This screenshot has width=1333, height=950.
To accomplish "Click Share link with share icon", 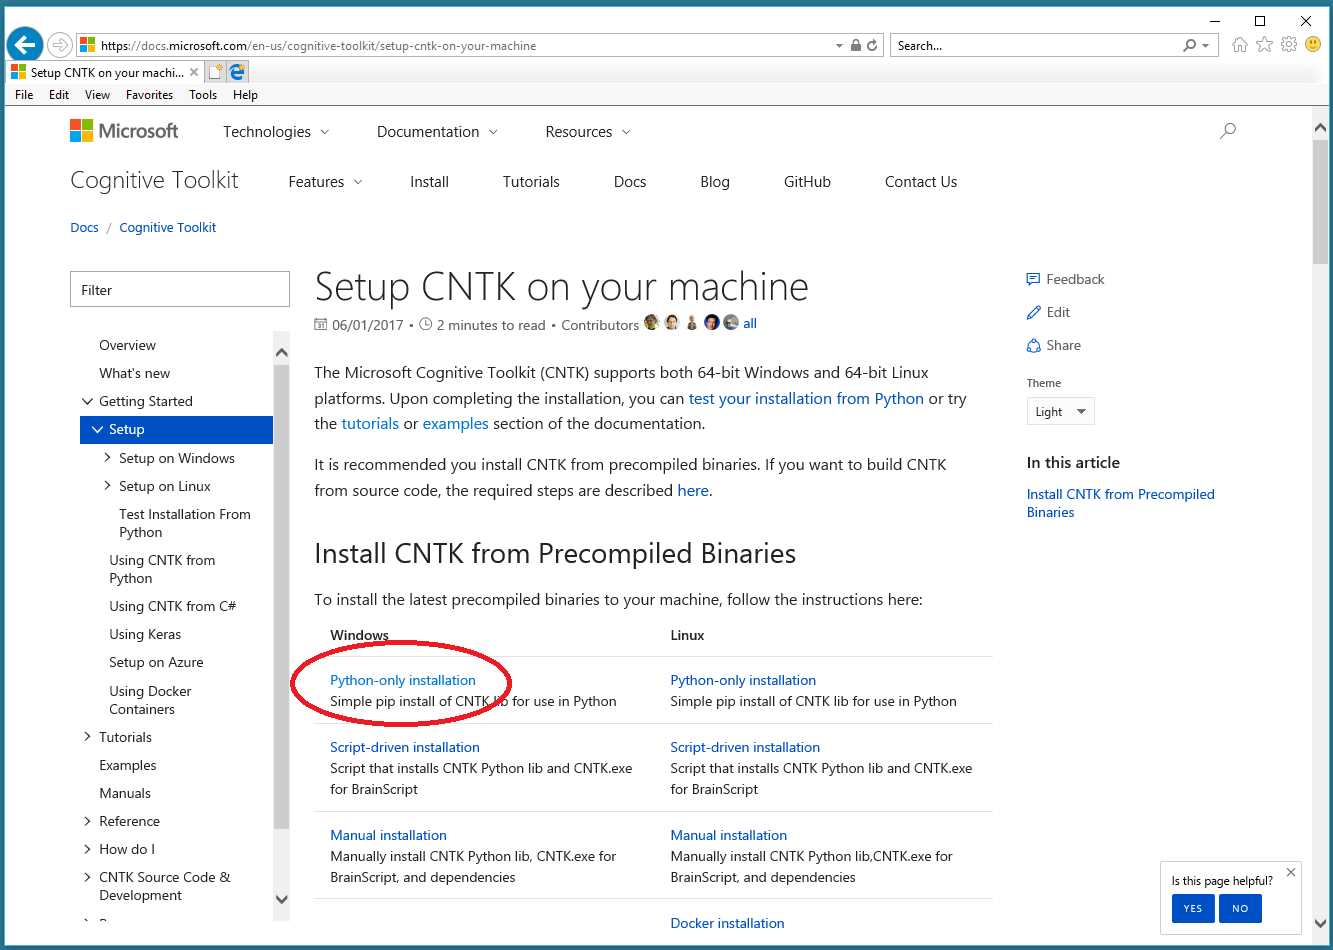I will click(1053, 345).
